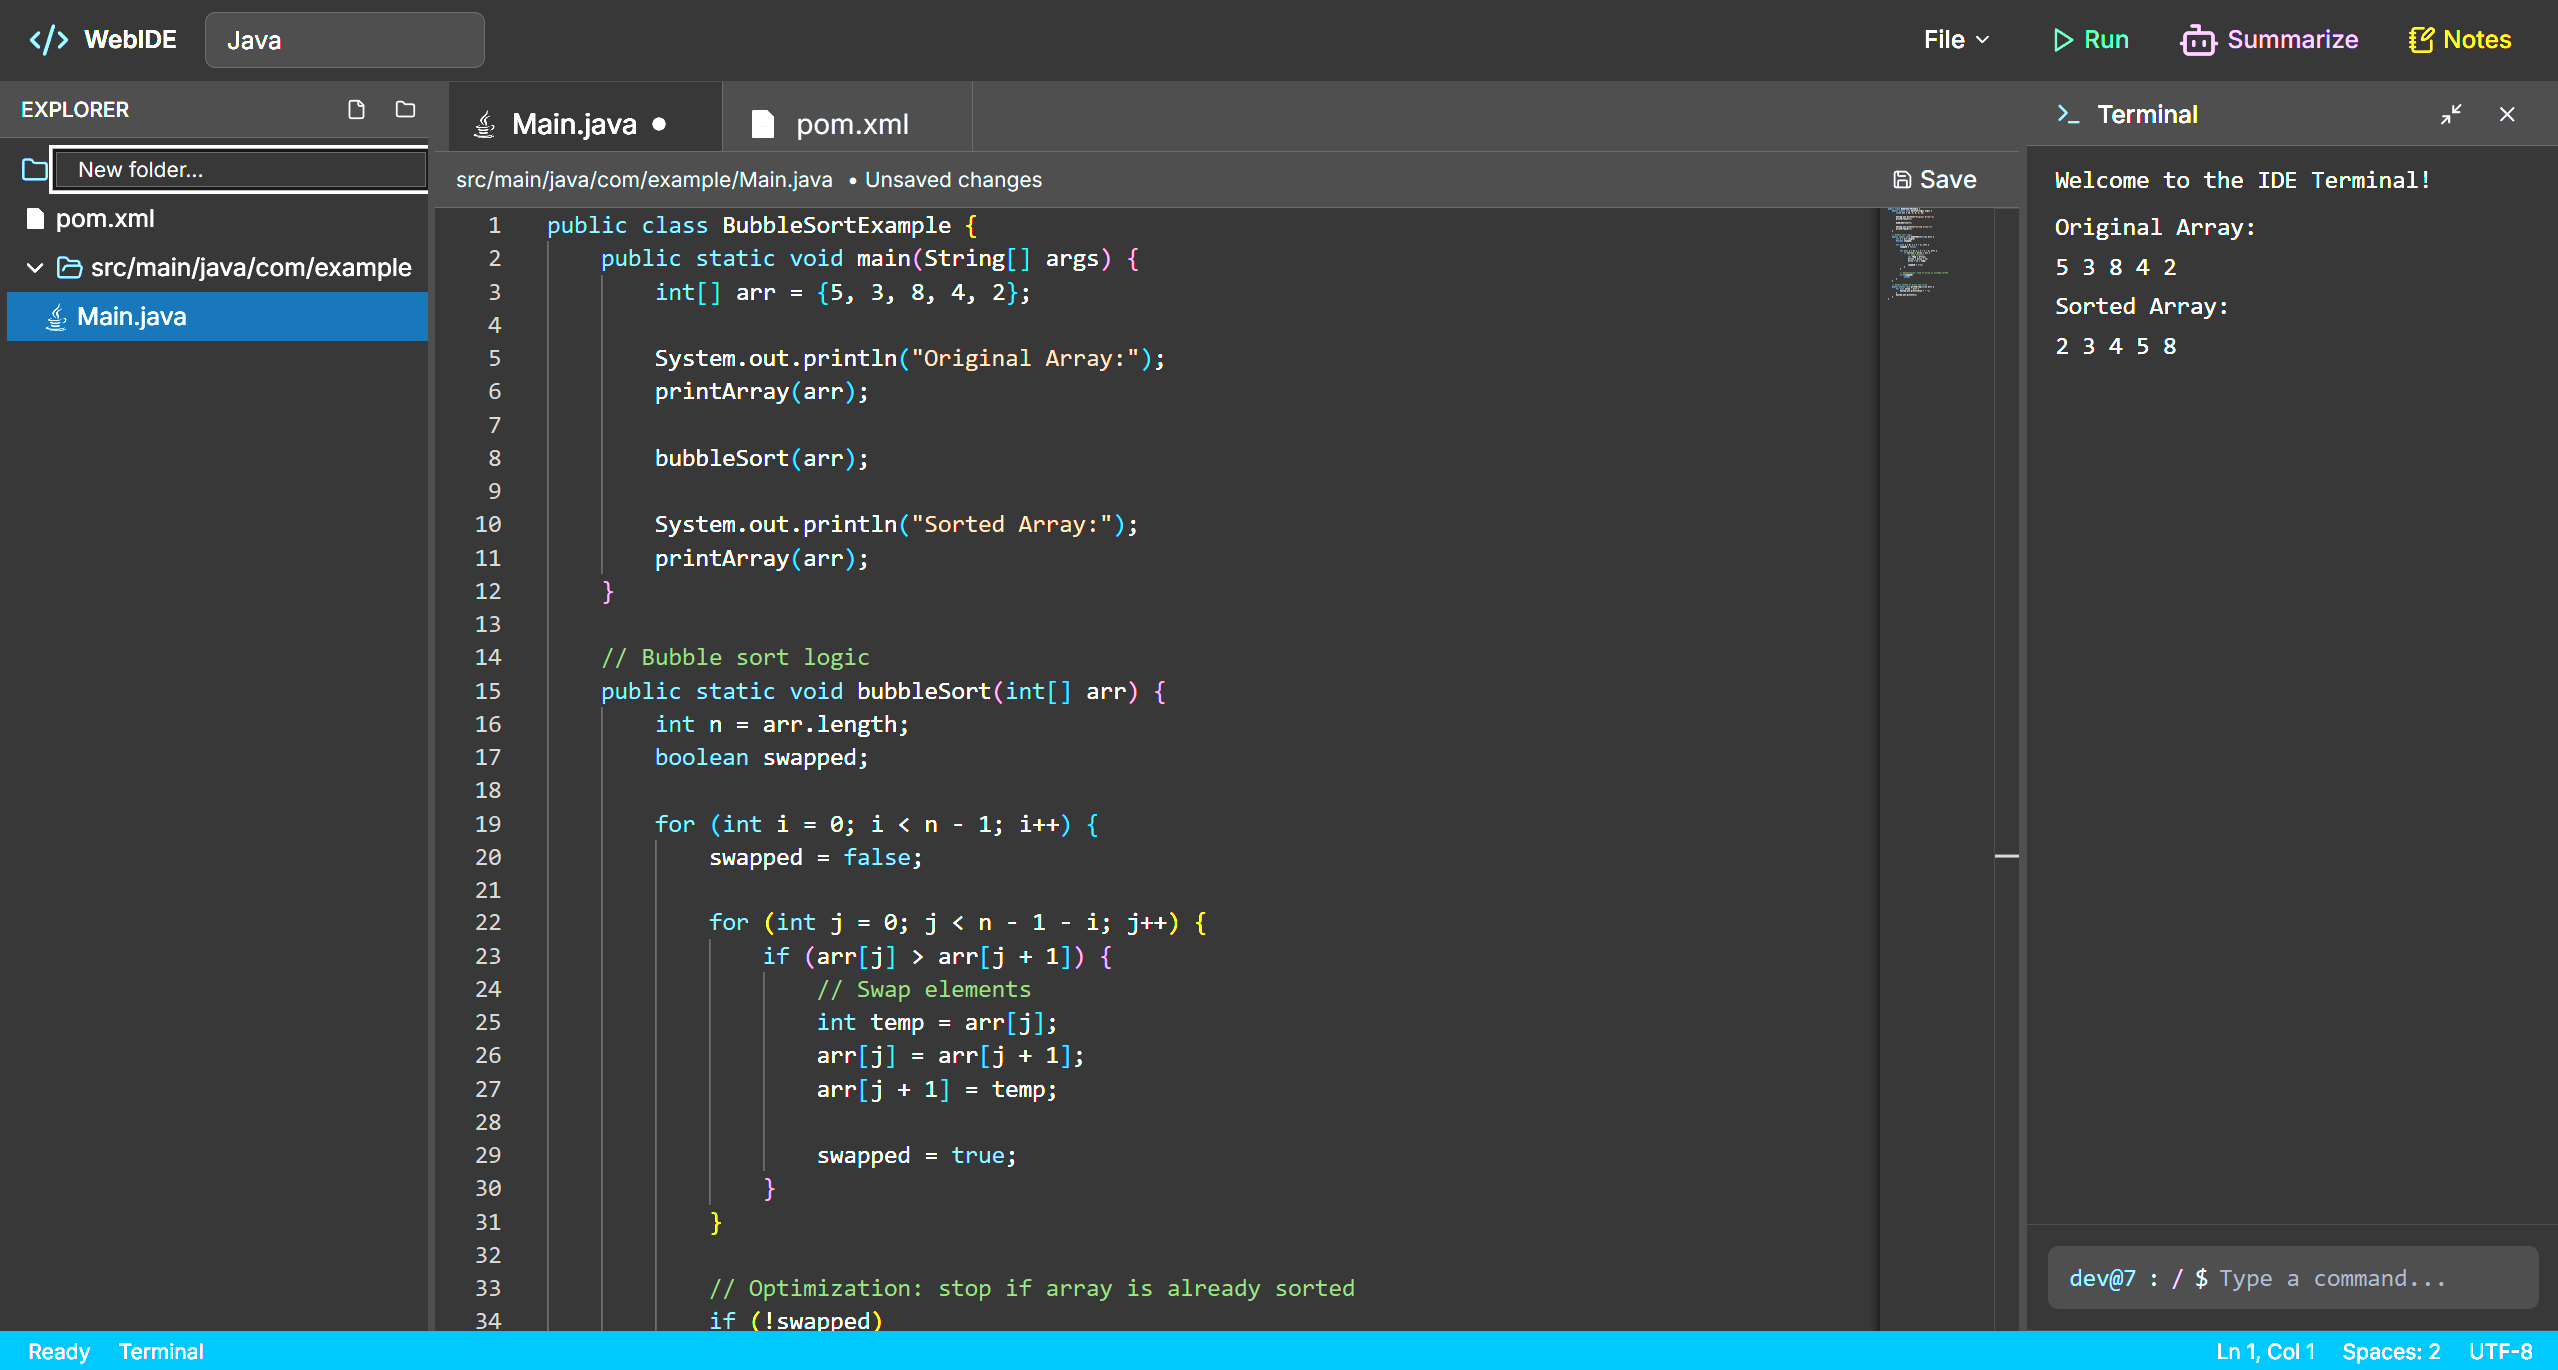Collapse the src/main/java/com/example folder
Screen dimensions: 2558x1370
click(35, 268)
